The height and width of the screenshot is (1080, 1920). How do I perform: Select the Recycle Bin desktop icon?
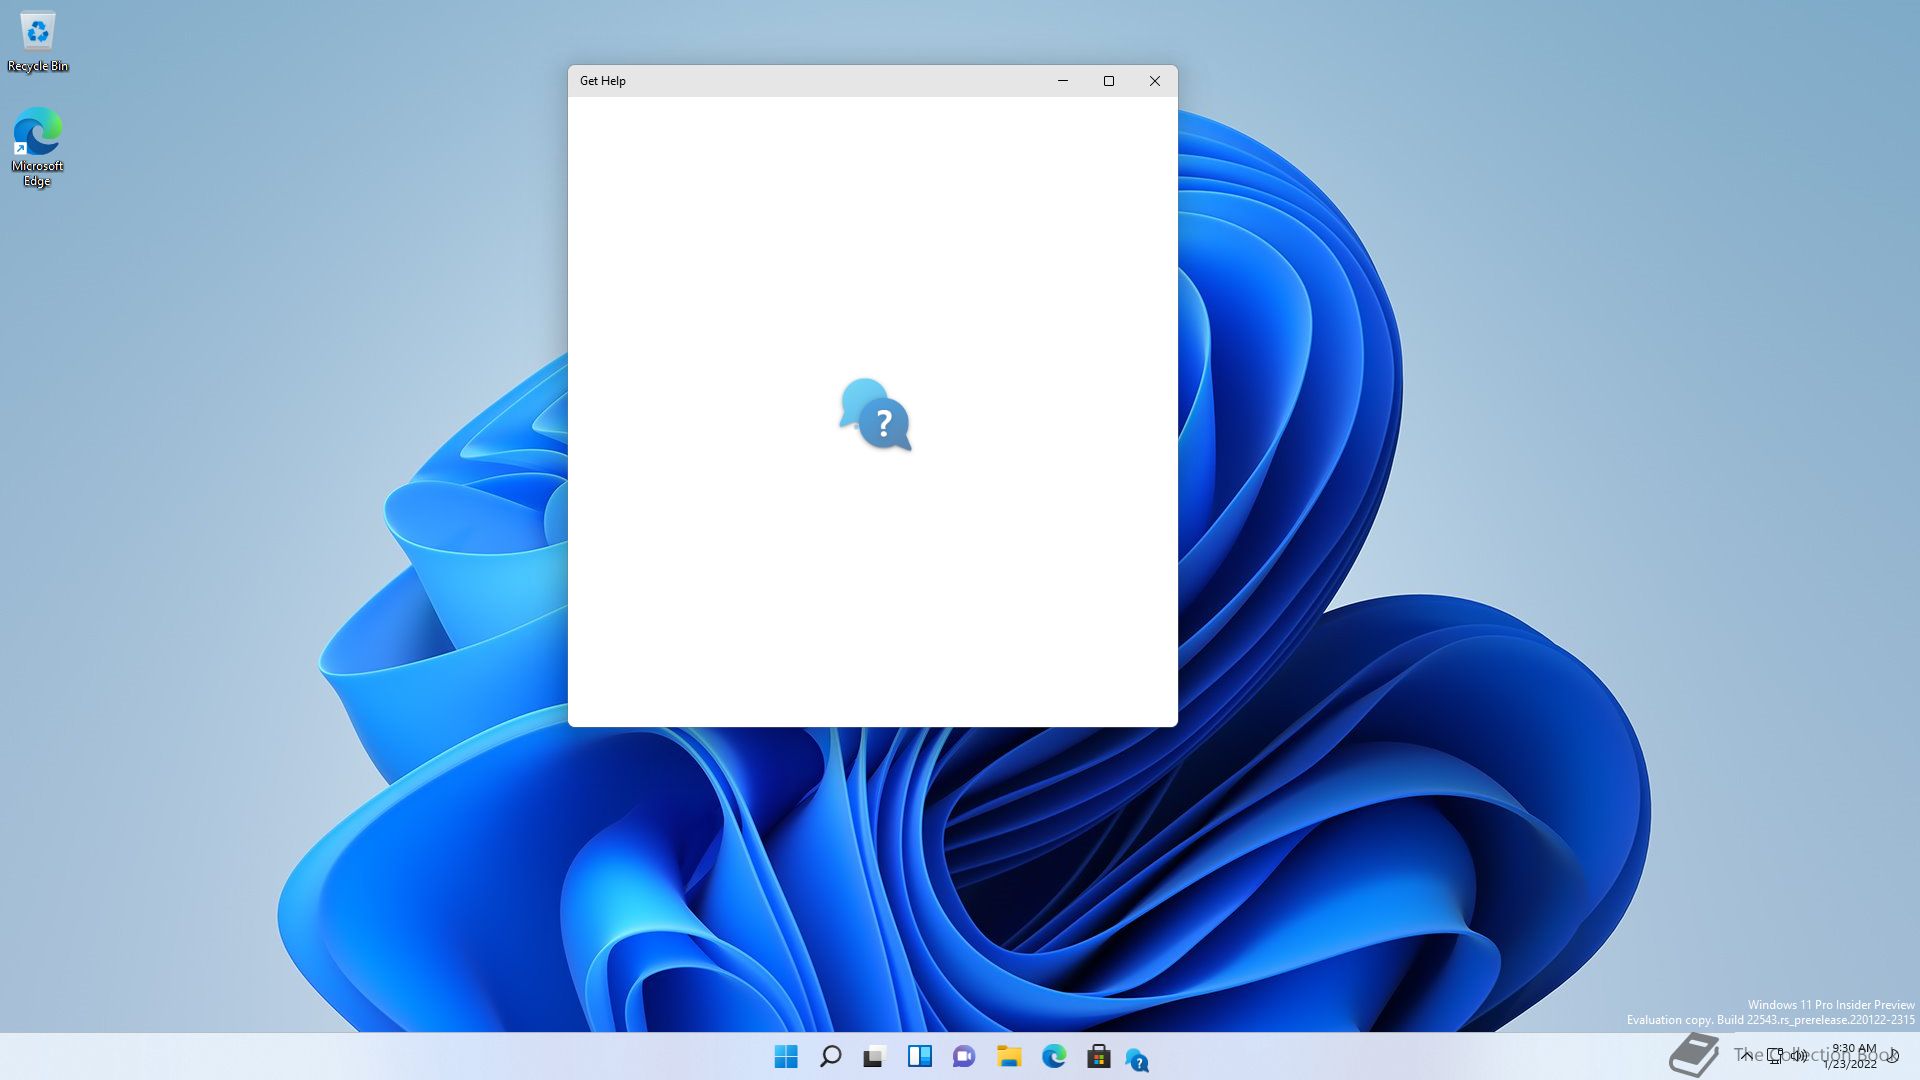pos(38,43)
